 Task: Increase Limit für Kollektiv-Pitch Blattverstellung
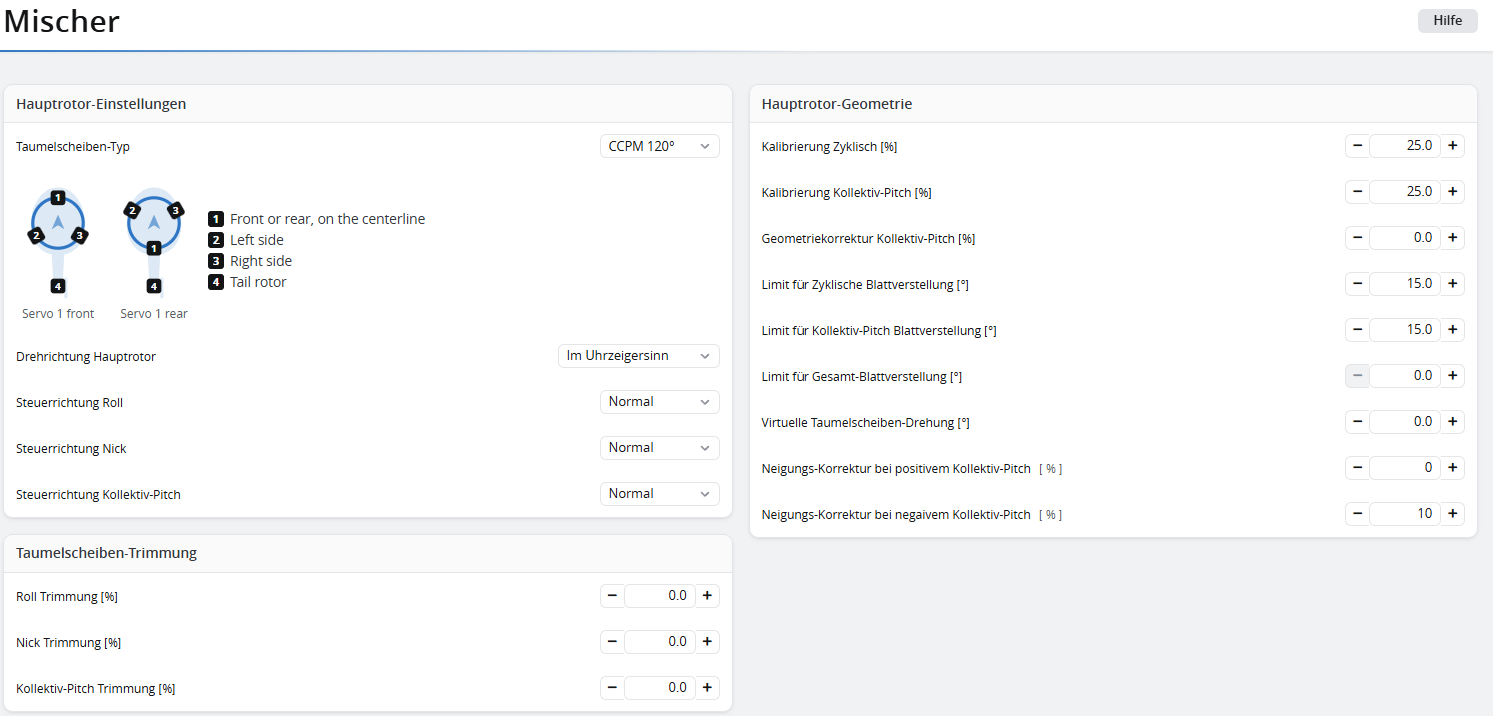(1452, 330)
